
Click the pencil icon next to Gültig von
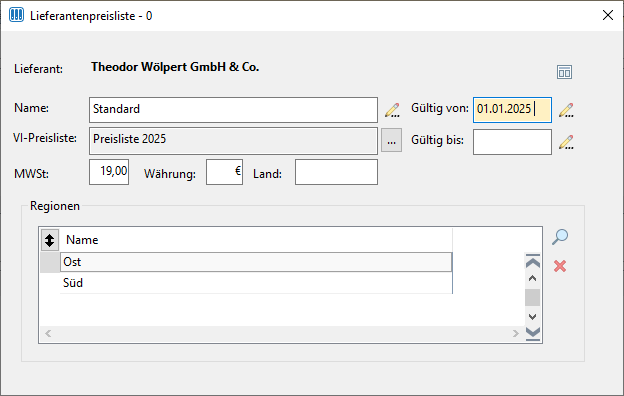(566, 110)
